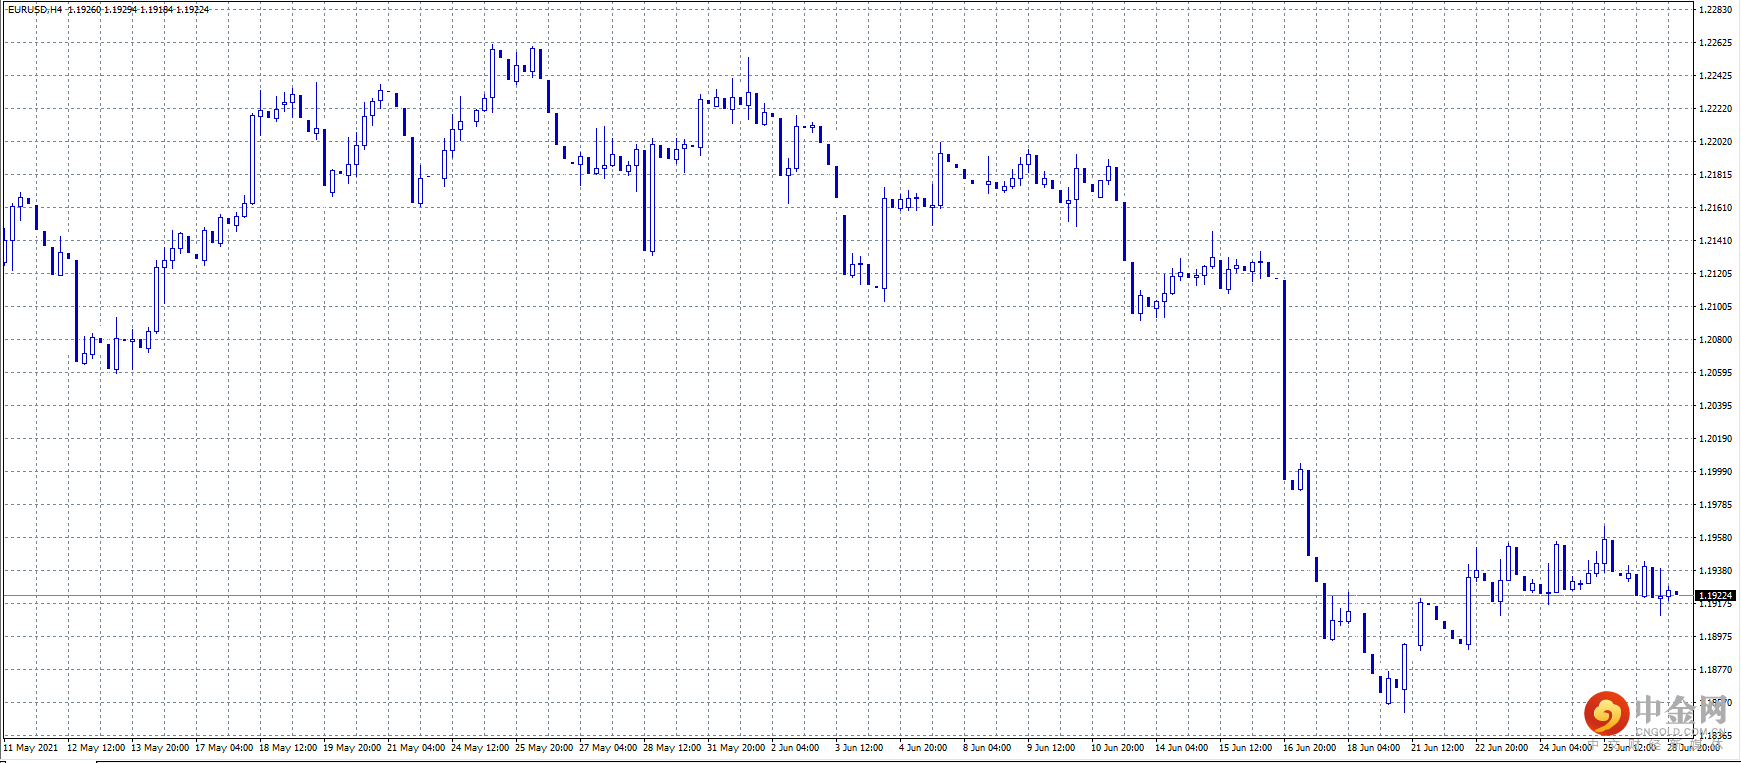1741x763 pixels.
Task: Click the 1.21005 price level on axis
Action: point(1716,307)
